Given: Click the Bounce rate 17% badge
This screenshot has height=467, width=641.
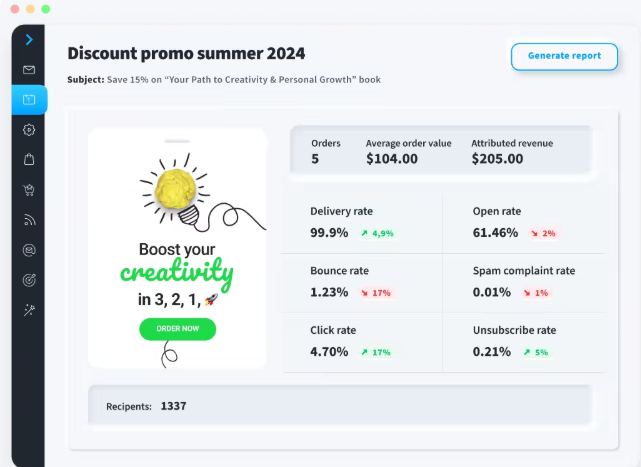Looking at the screenshot, I should pyautogui.click(x=376, y=293).
